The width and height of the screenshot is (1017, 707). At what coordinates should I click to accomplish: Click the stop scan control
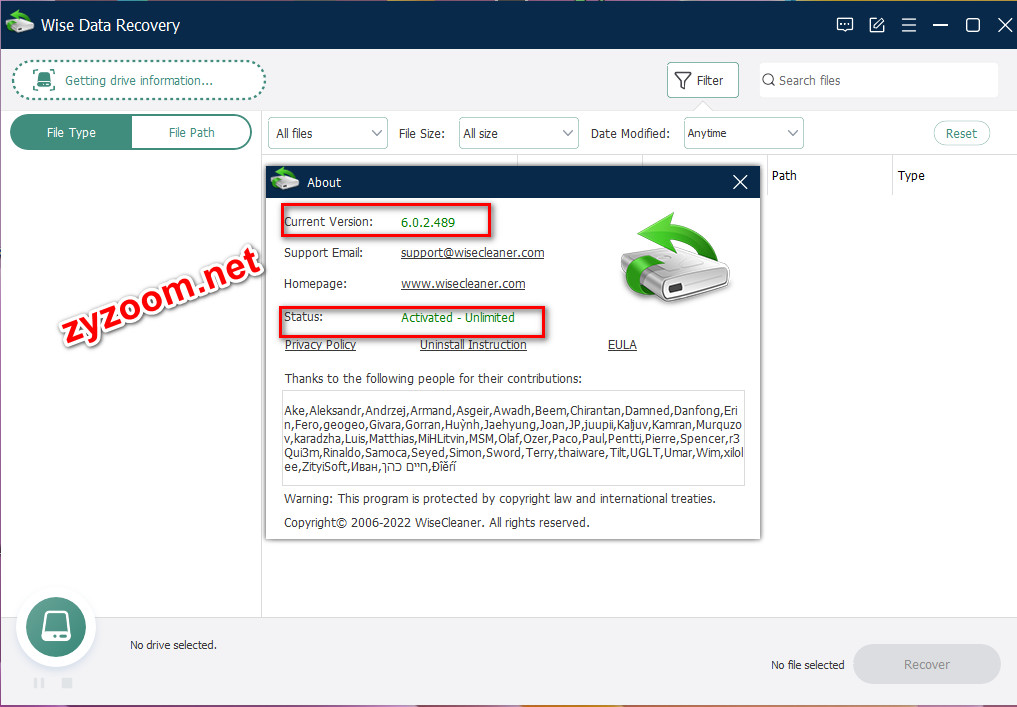click(67, 683)
